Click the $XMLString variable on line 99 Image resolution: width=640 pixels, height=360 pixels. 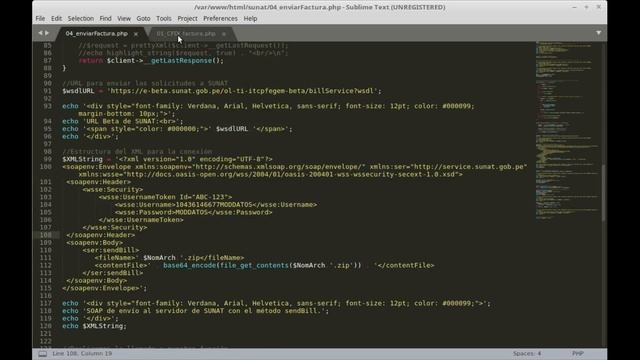click(82, 159)
